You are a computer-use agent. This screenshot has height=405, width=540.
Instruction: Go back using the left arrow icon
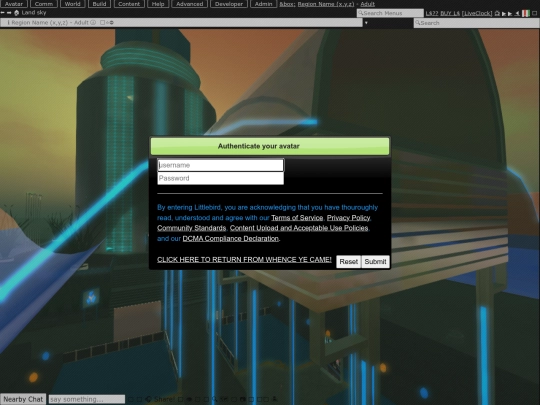[x=2, y=13]
